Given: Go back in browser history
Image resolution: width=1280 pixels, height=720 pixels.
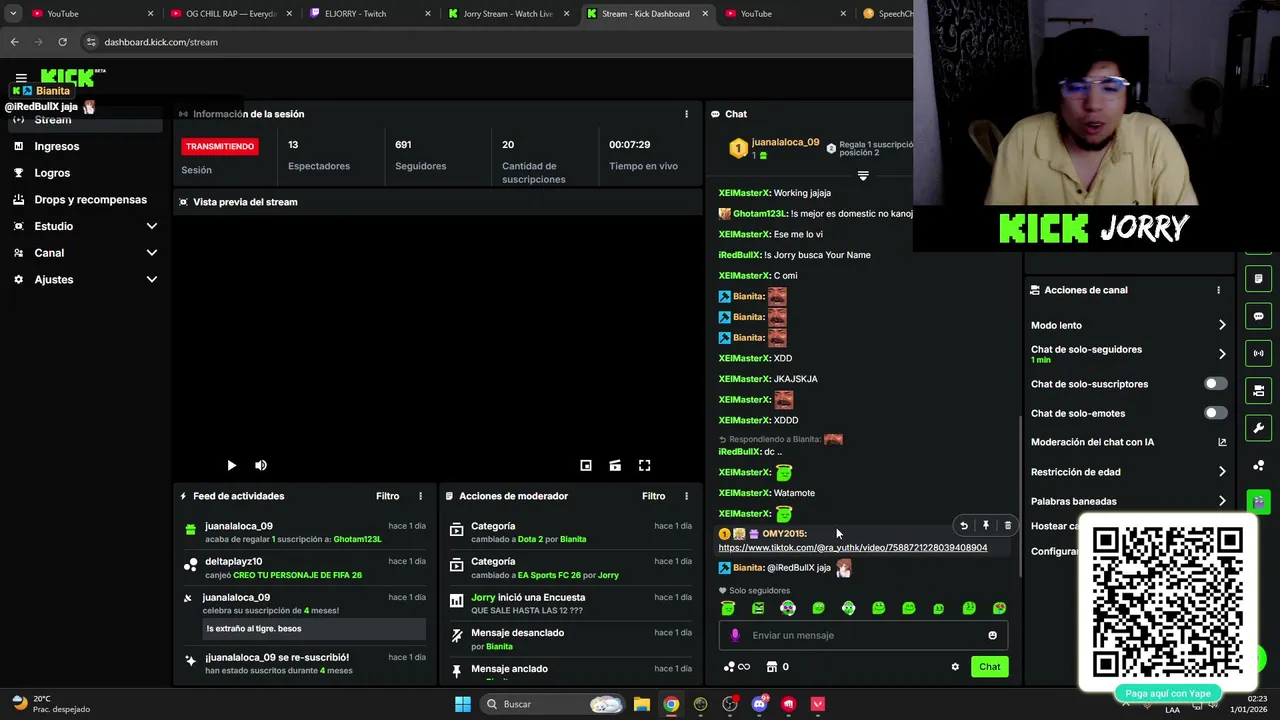Looking at the screenshot, I should click(x=14, y=42).
